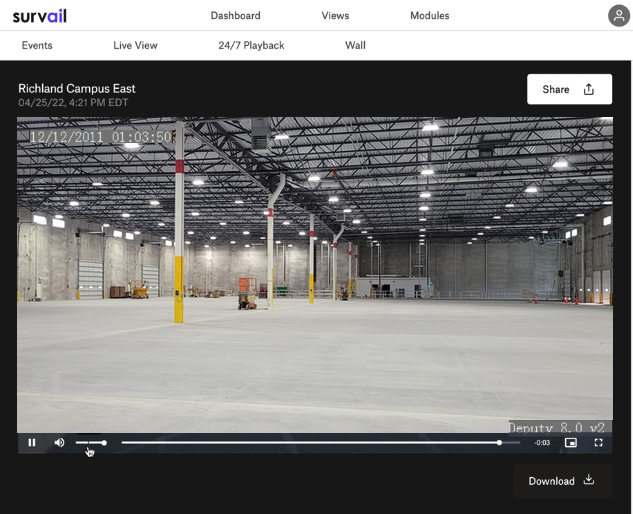Viewport: 633px width, 514px height.
Task: Open the Modules menu
Action: click(x=430, y=16)
